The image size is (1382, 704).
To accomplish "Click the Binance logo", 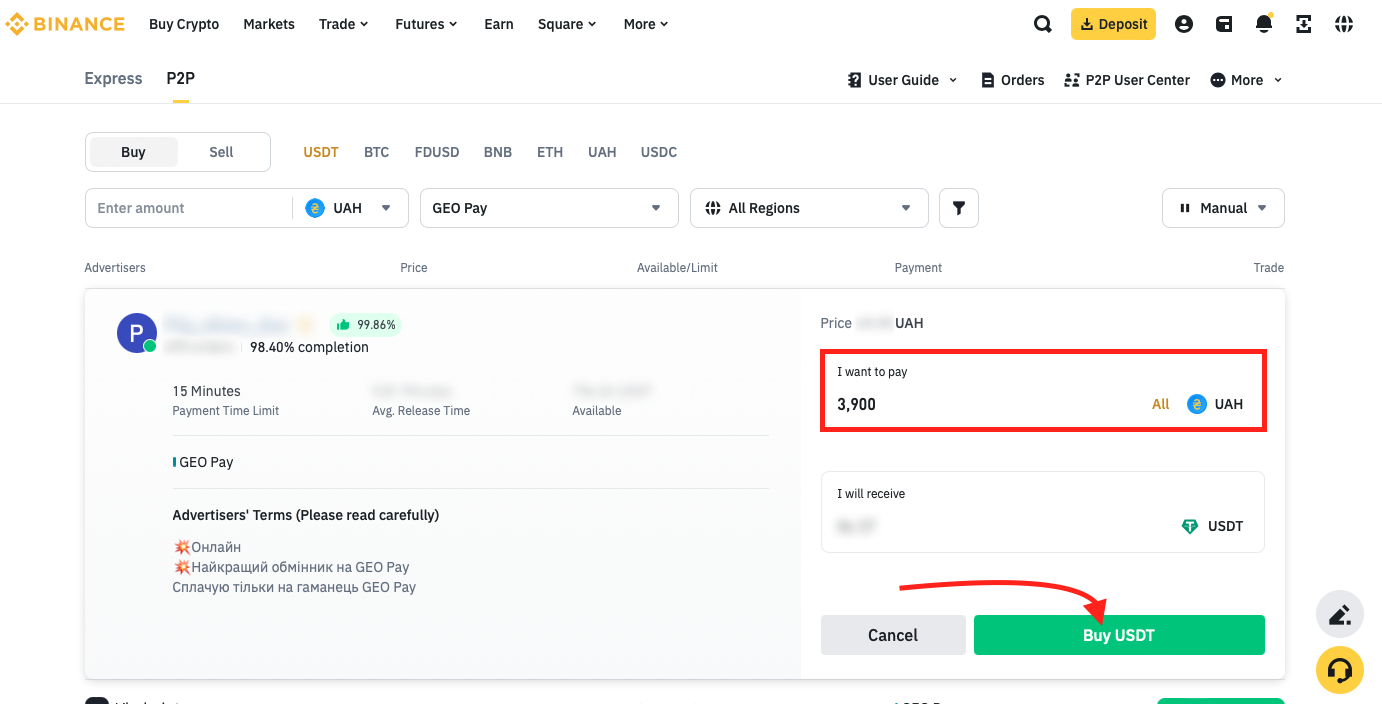I will [65, 24].
